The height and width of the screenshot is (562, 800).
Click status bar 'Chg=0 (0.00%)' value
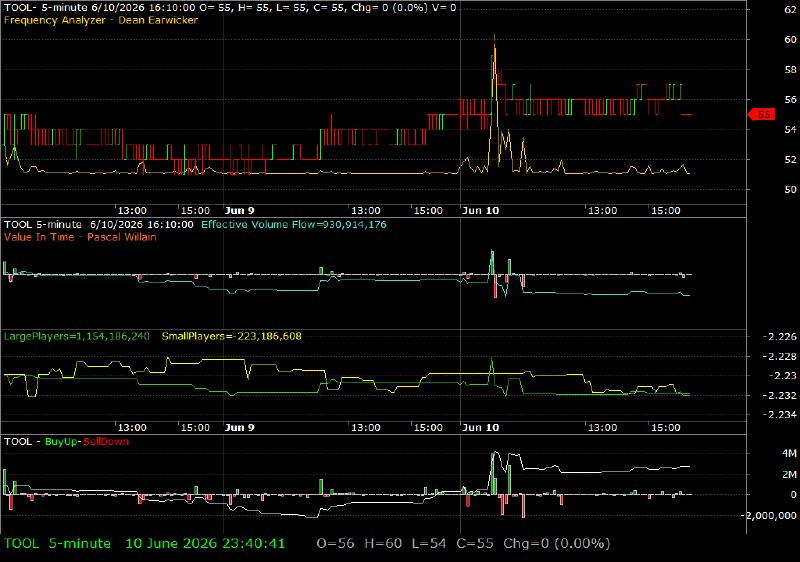click(557, 544)
